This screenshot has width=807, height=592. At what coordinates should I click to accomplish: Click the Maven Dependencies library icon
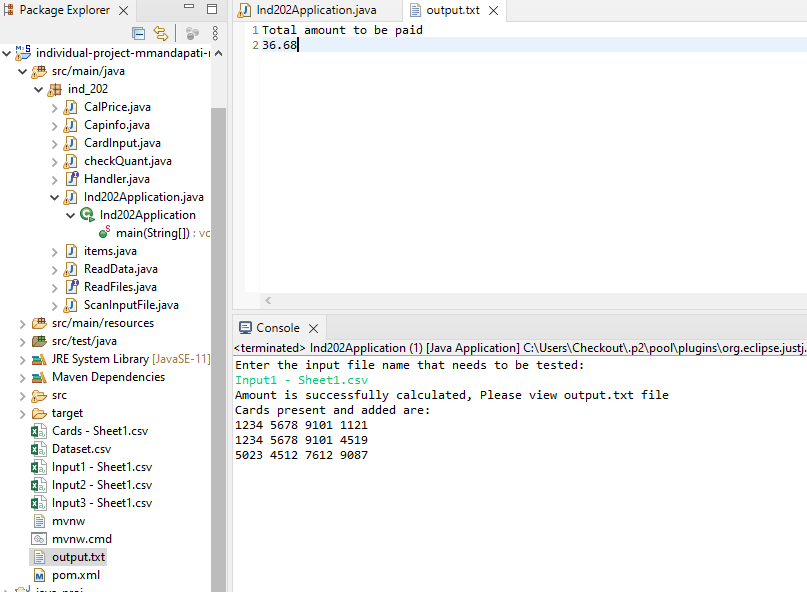(x=39, y=377)
